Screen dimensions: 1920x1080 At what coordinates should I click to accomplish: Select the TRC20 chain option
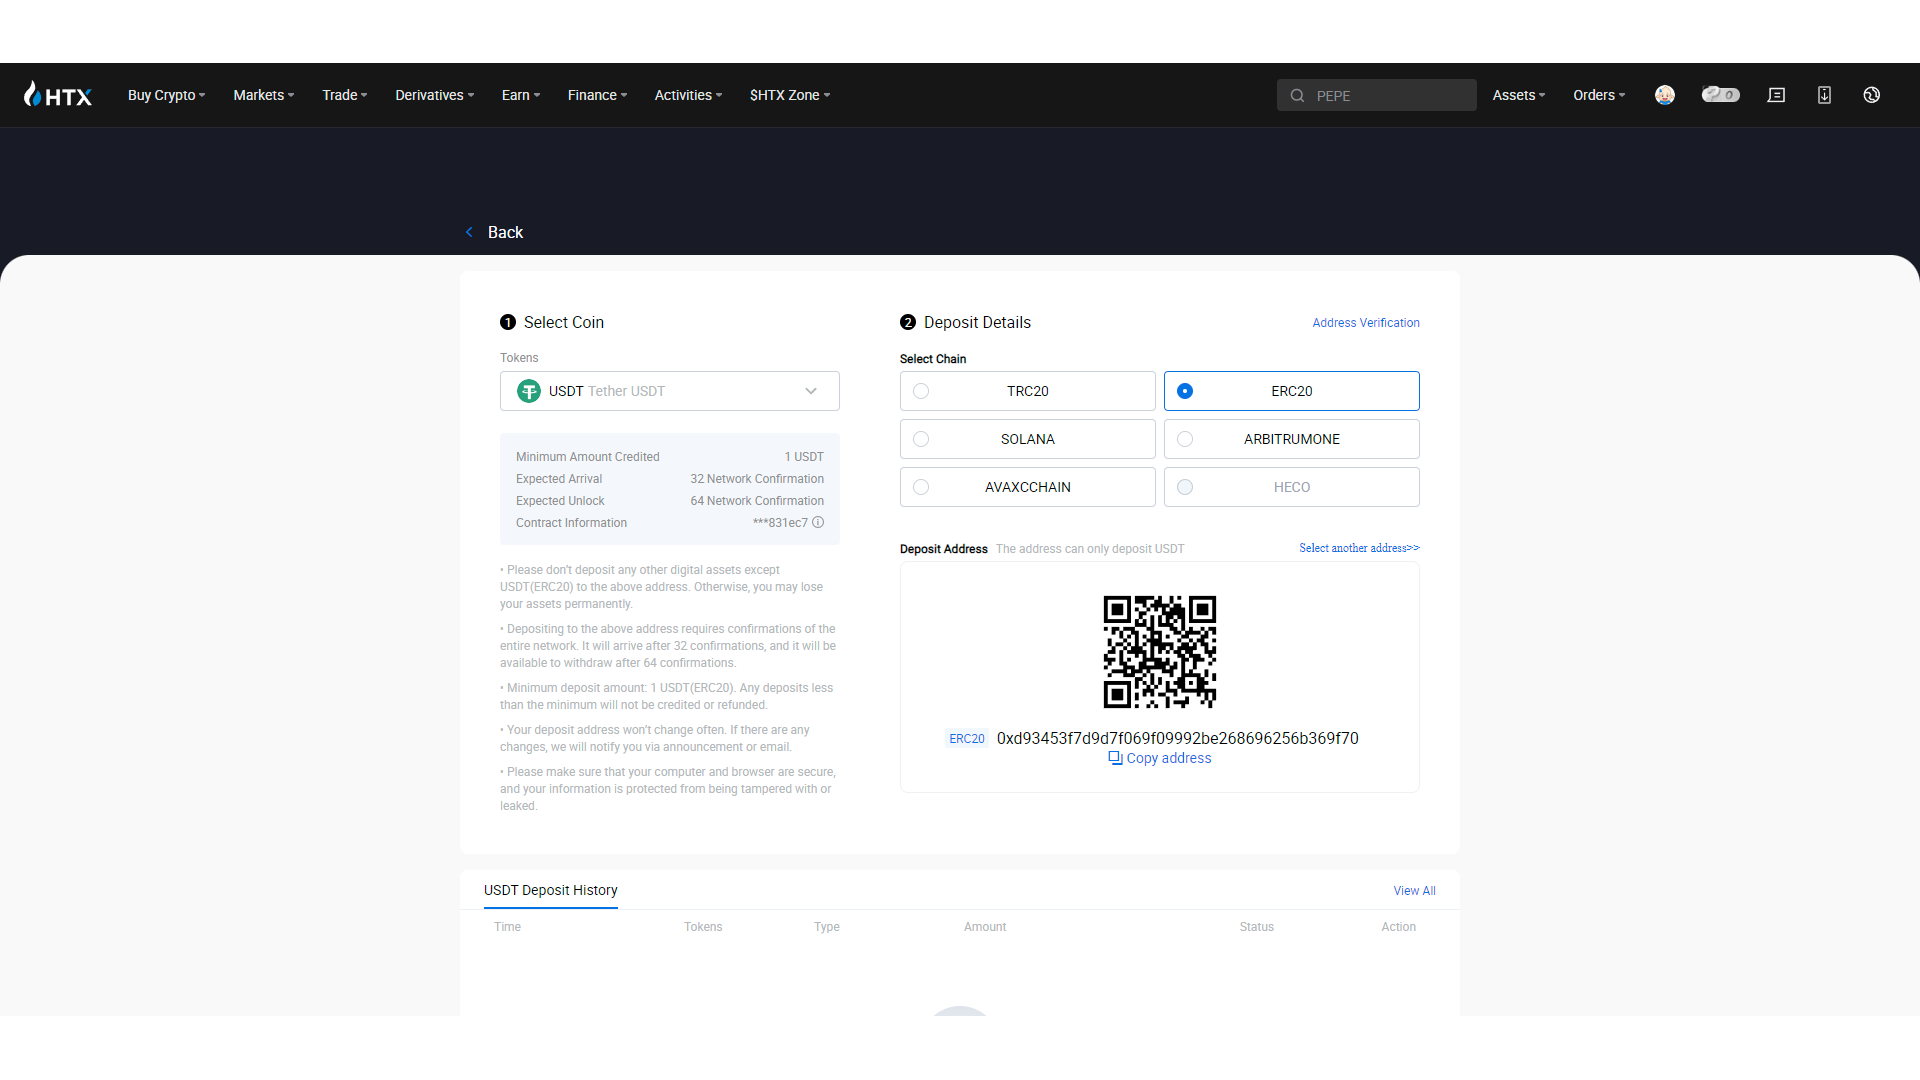point(1028,391)
